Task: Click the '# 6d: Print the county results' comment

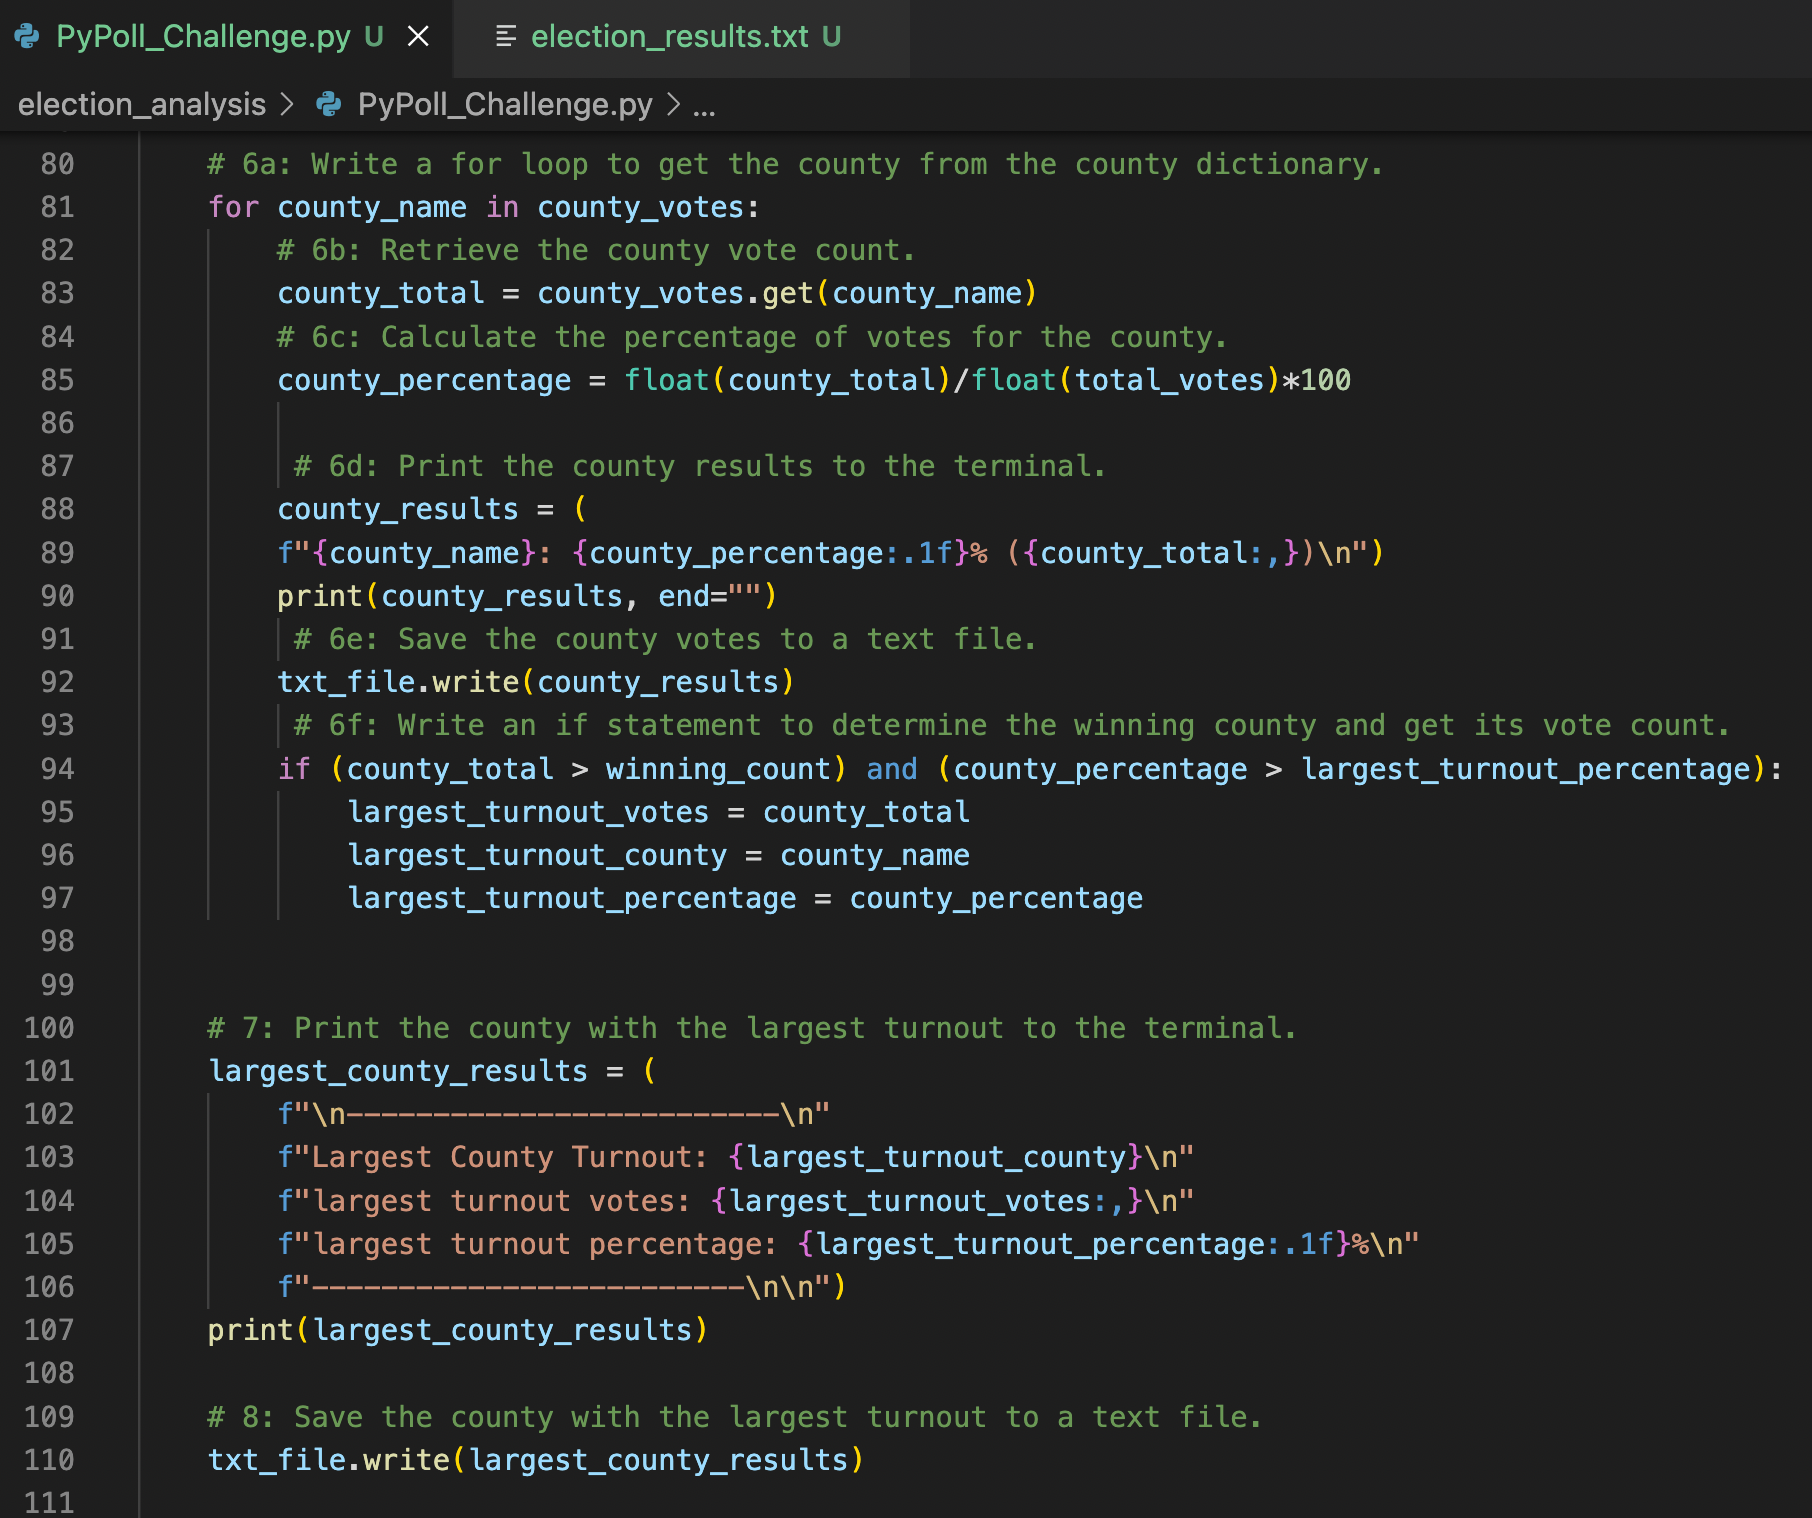Action: [699, 466]
